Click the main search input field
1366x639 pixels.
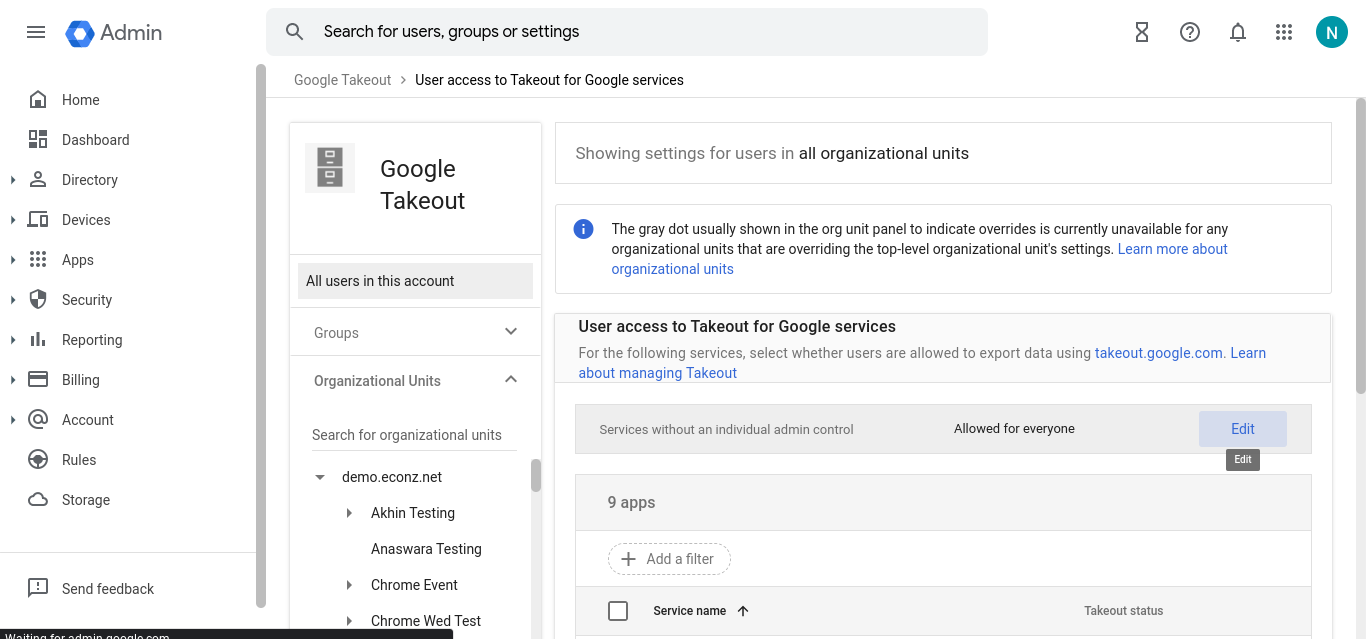pos(627,32)
